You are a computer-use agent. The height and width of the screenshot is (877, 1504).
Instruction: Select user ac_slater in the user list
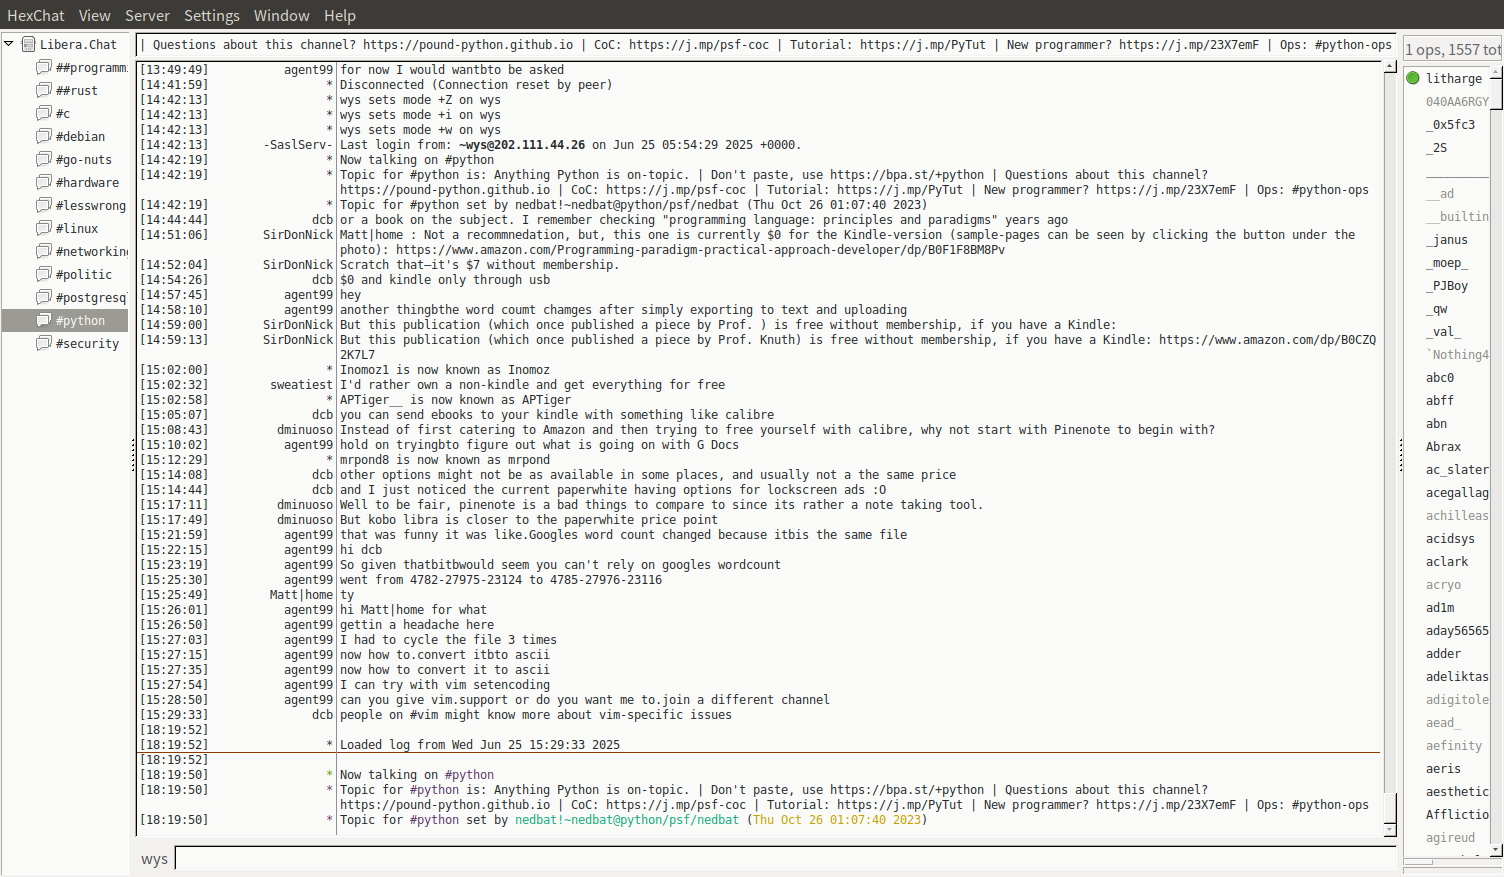pos(1457,469)
